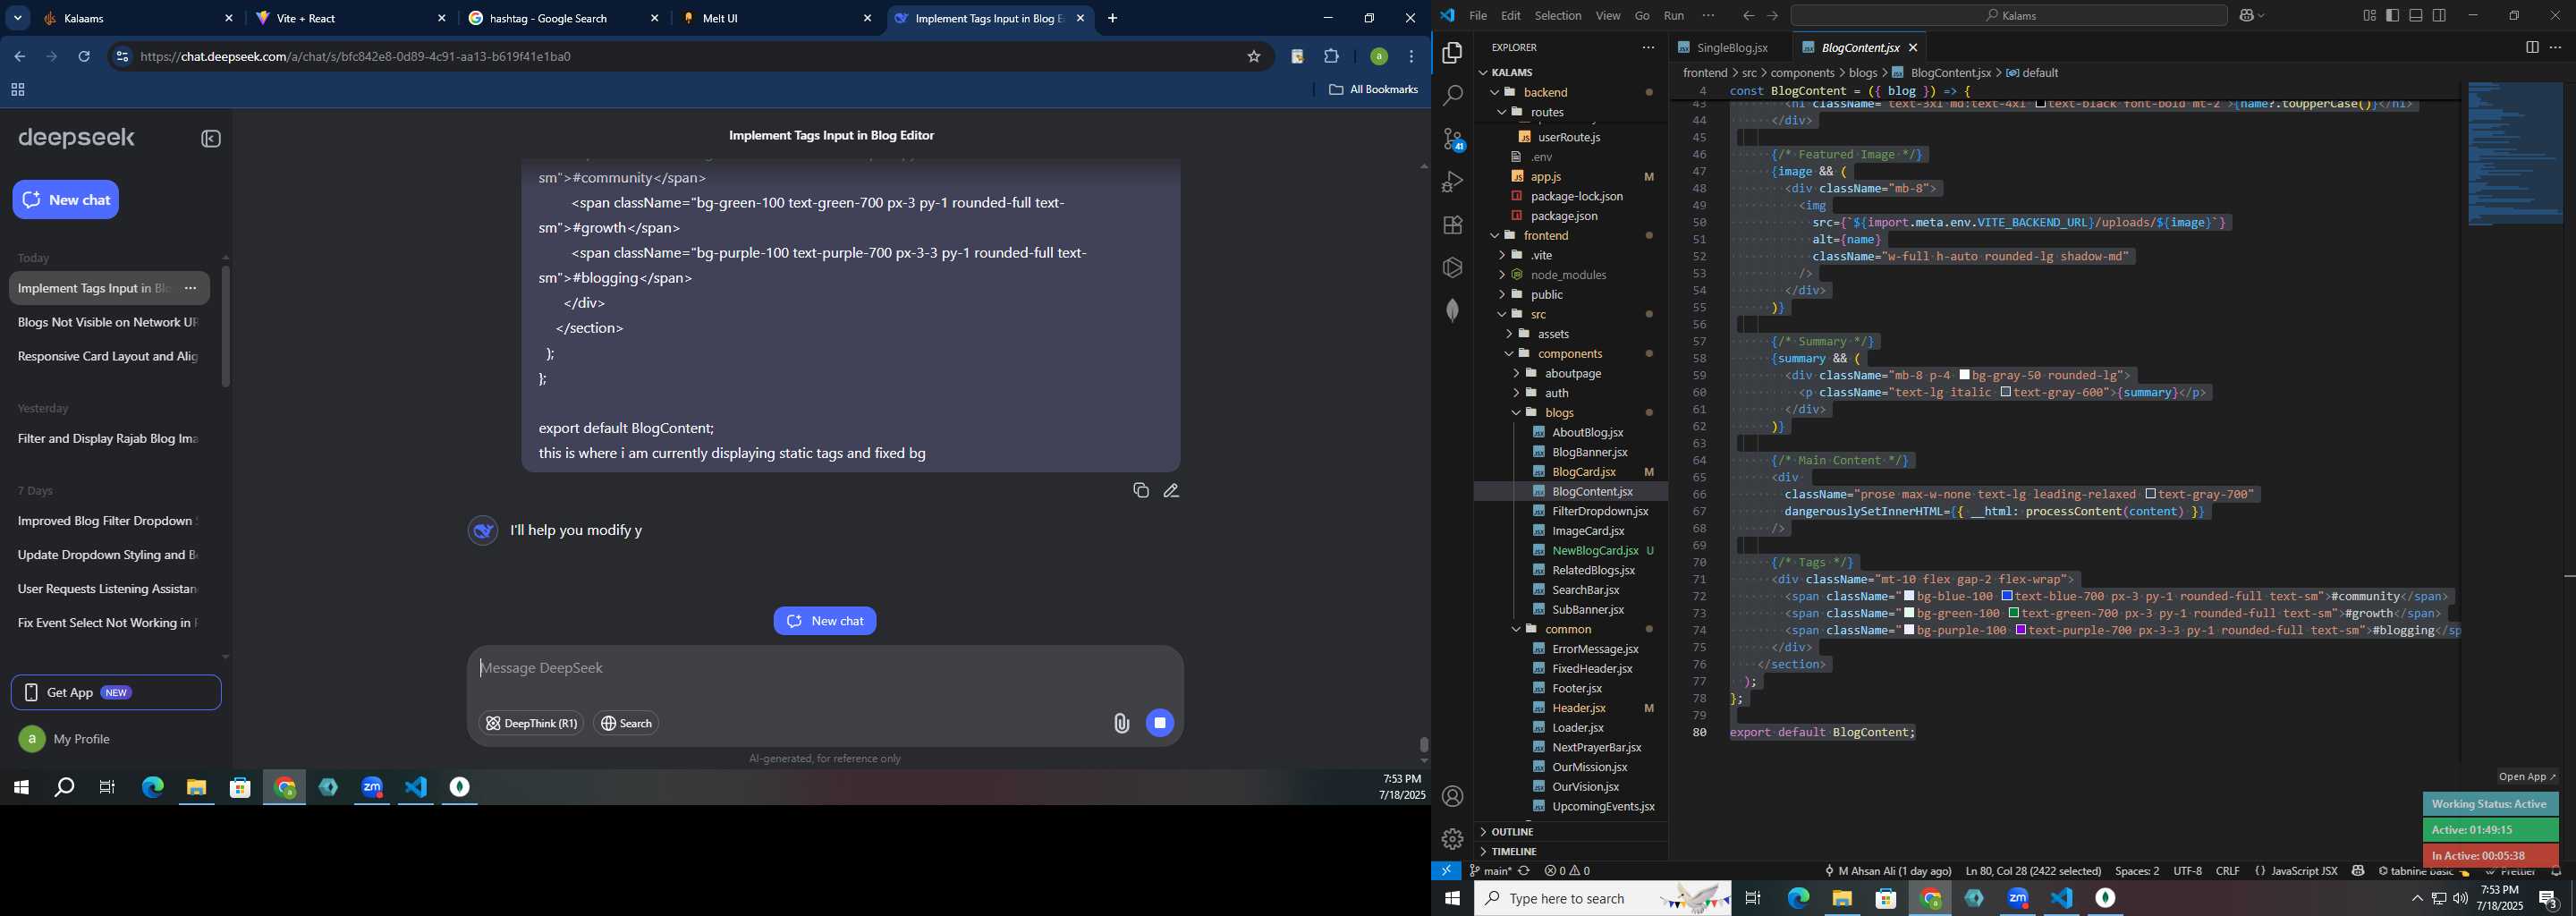
Task: Expand the auth folder
Action: click(x=1516, y=393)
